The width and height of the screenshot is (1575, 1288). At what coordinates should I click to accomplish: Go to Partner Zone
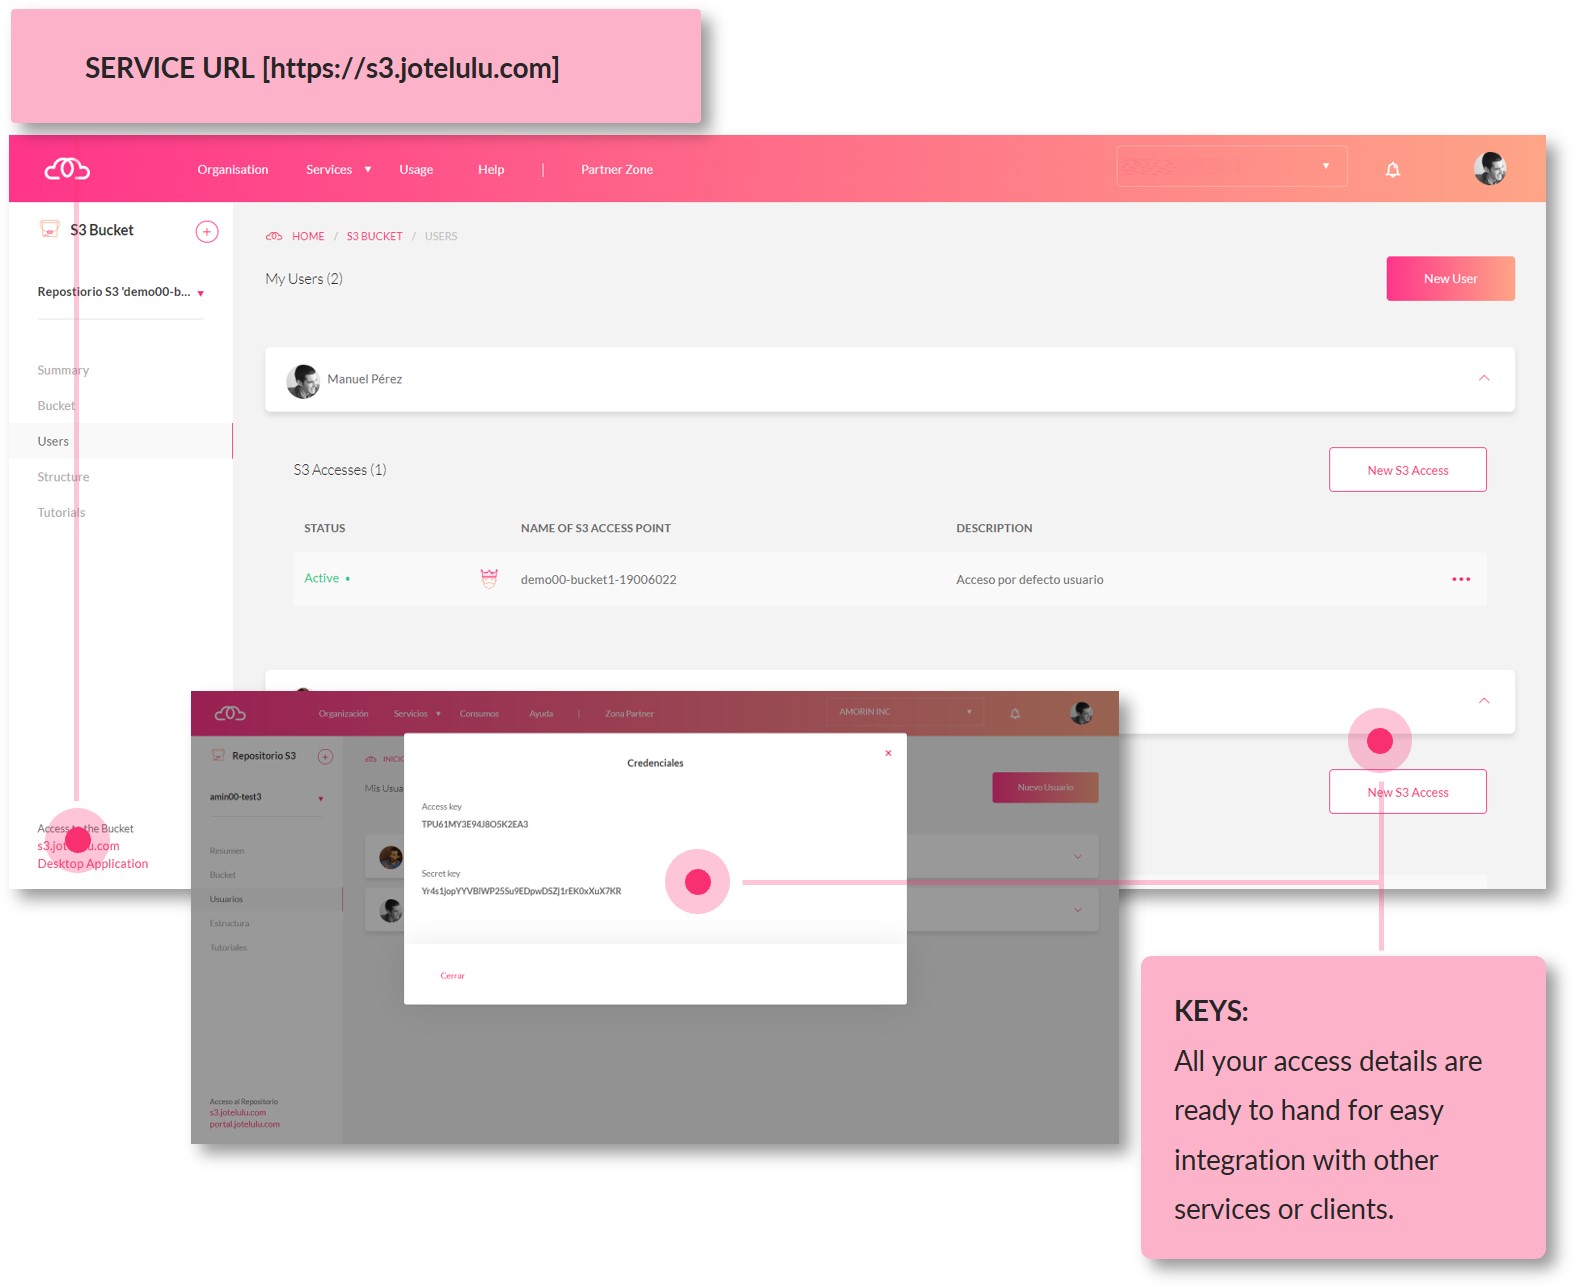click(x=617, y=169)
